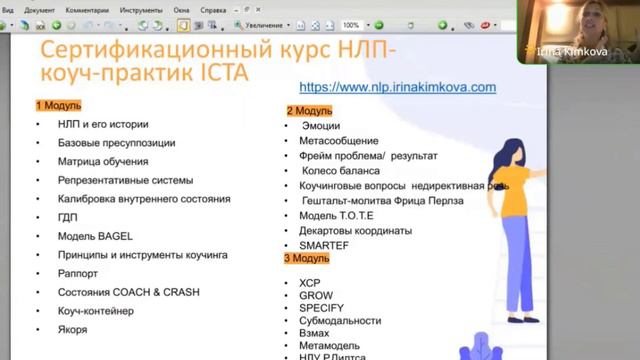Screen dimensions: 640x360
Task: Open the Окна menu
Action: (181, 10)
